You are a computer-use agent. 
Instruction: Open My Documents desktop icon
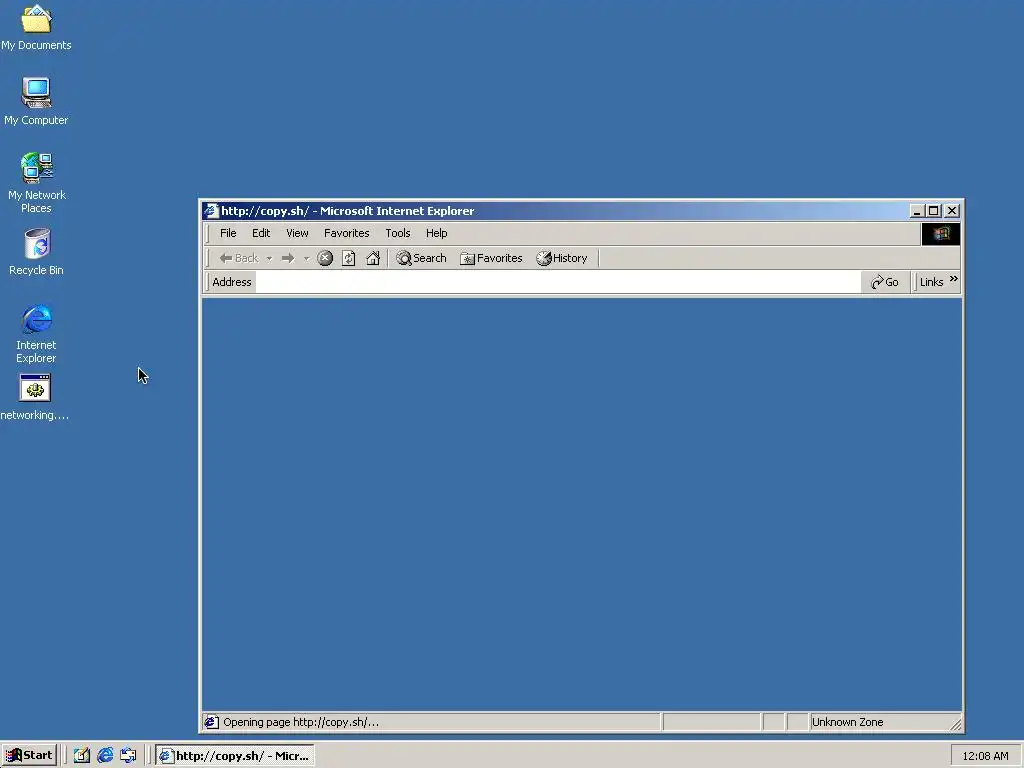pos(36,27)
